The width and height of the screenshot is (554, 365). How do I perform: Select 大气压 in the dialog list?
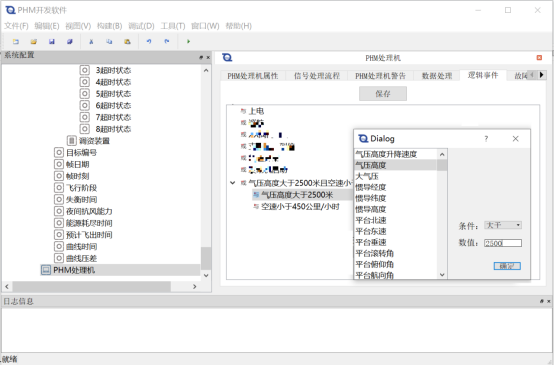click(367, 176)
